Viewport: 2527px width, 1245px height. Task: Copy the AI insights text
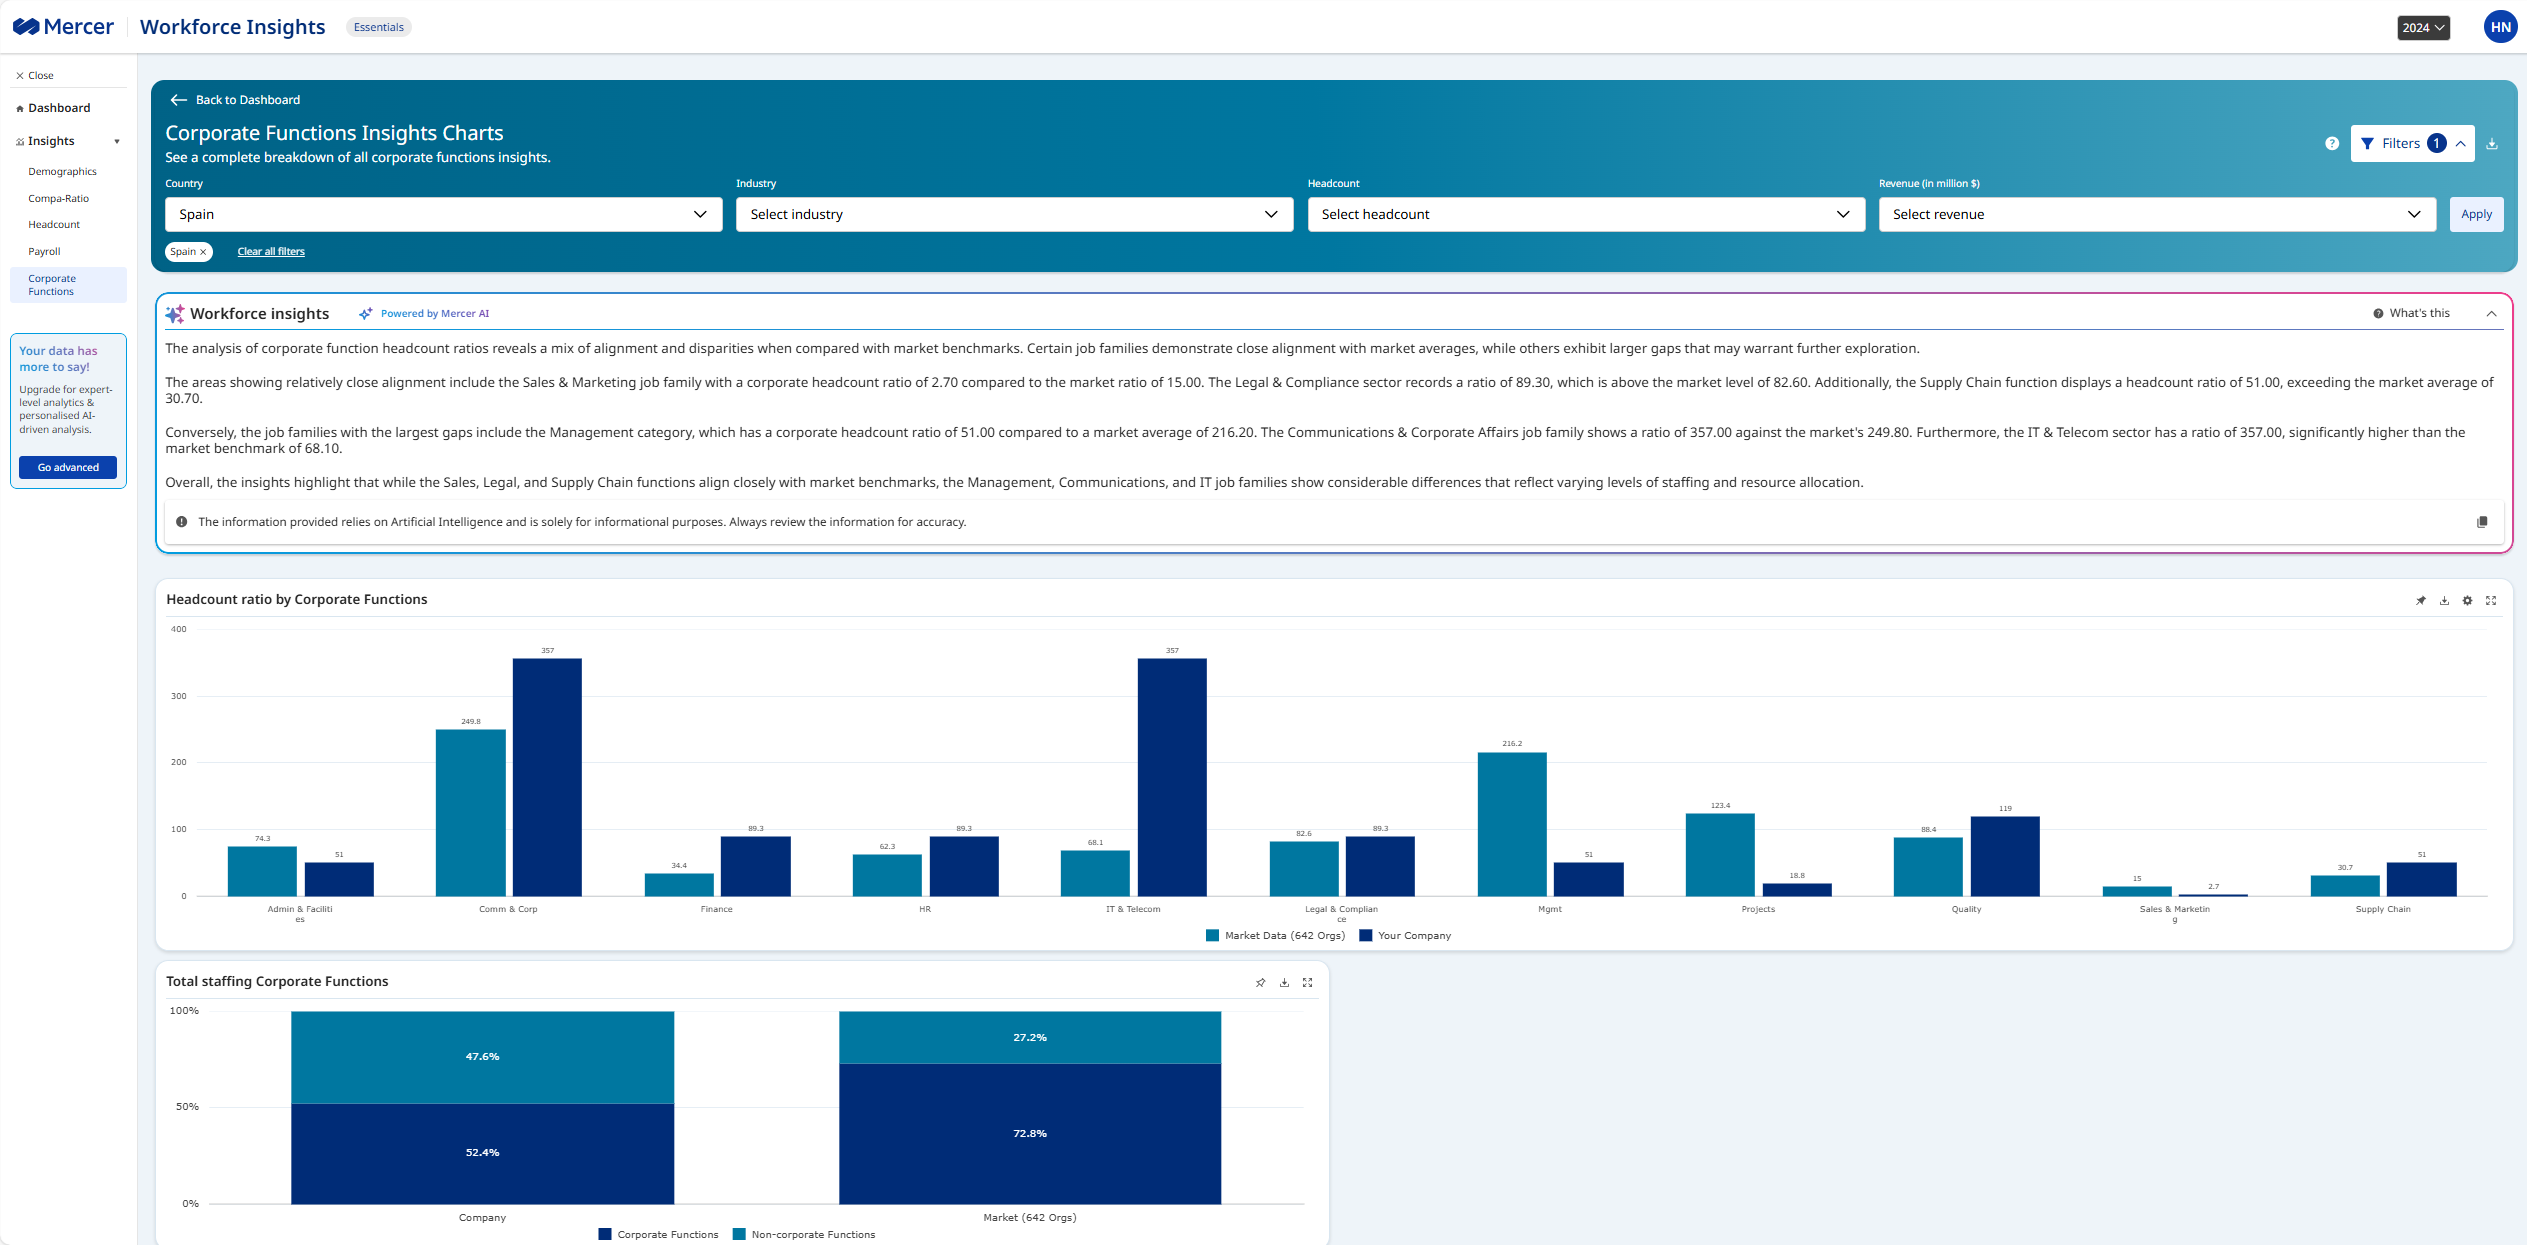2482,522
